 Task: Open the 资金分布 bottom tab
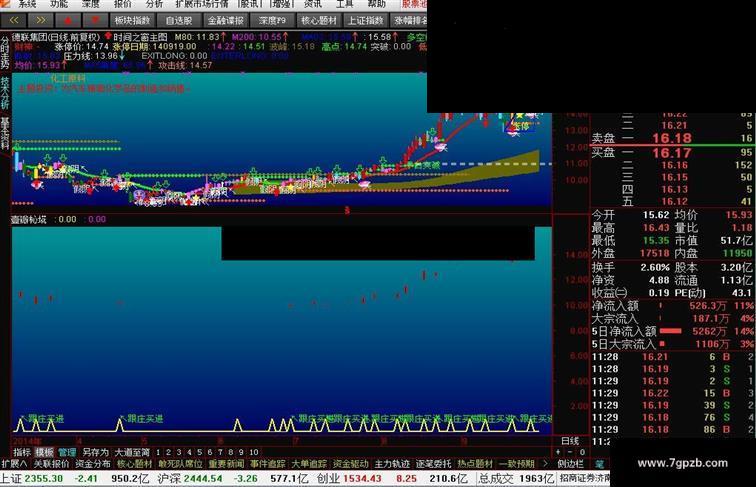pyautogui.click(x=93, y=464)
